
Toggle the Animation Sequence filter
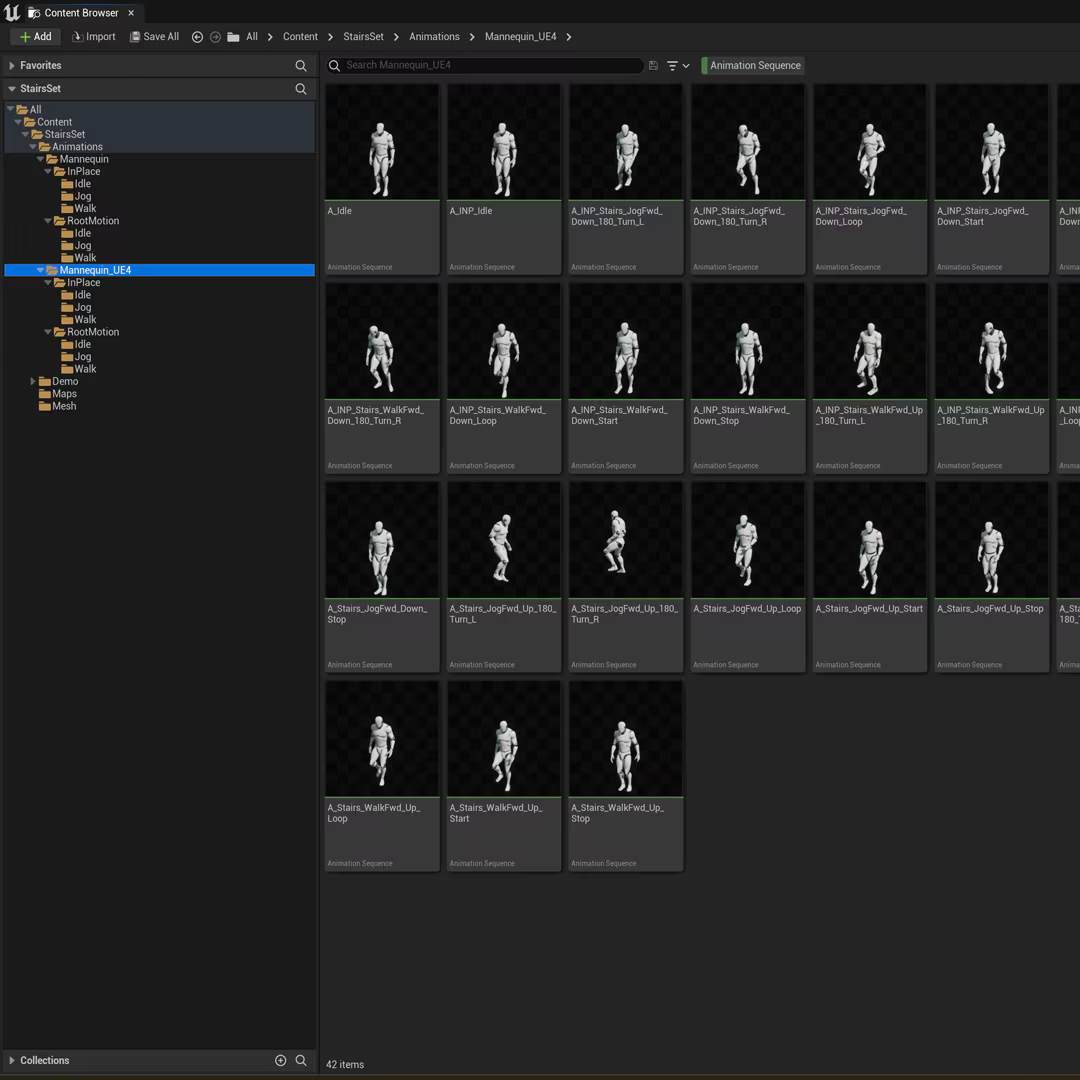point(754,66)
